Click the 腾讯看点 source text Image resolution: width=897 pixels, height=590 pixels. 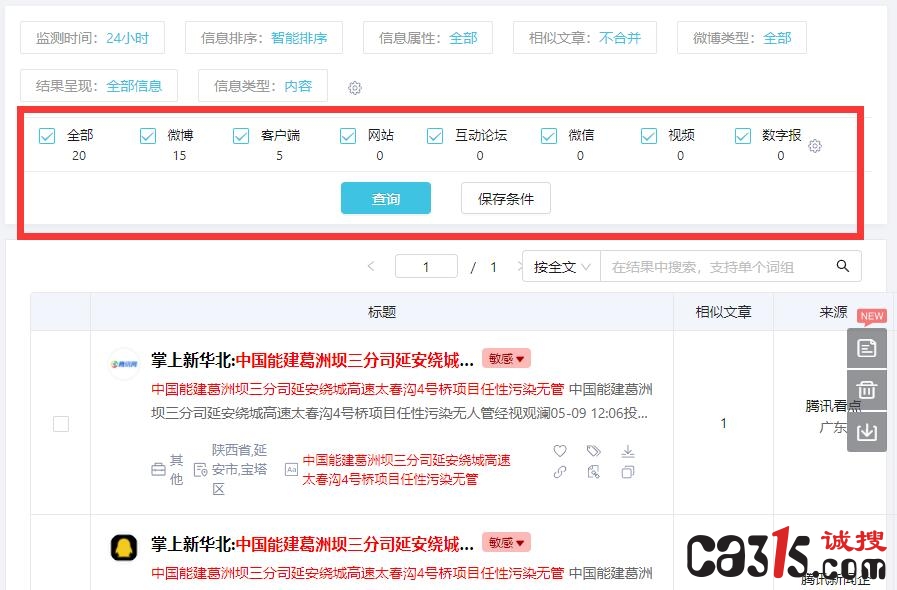833,406
